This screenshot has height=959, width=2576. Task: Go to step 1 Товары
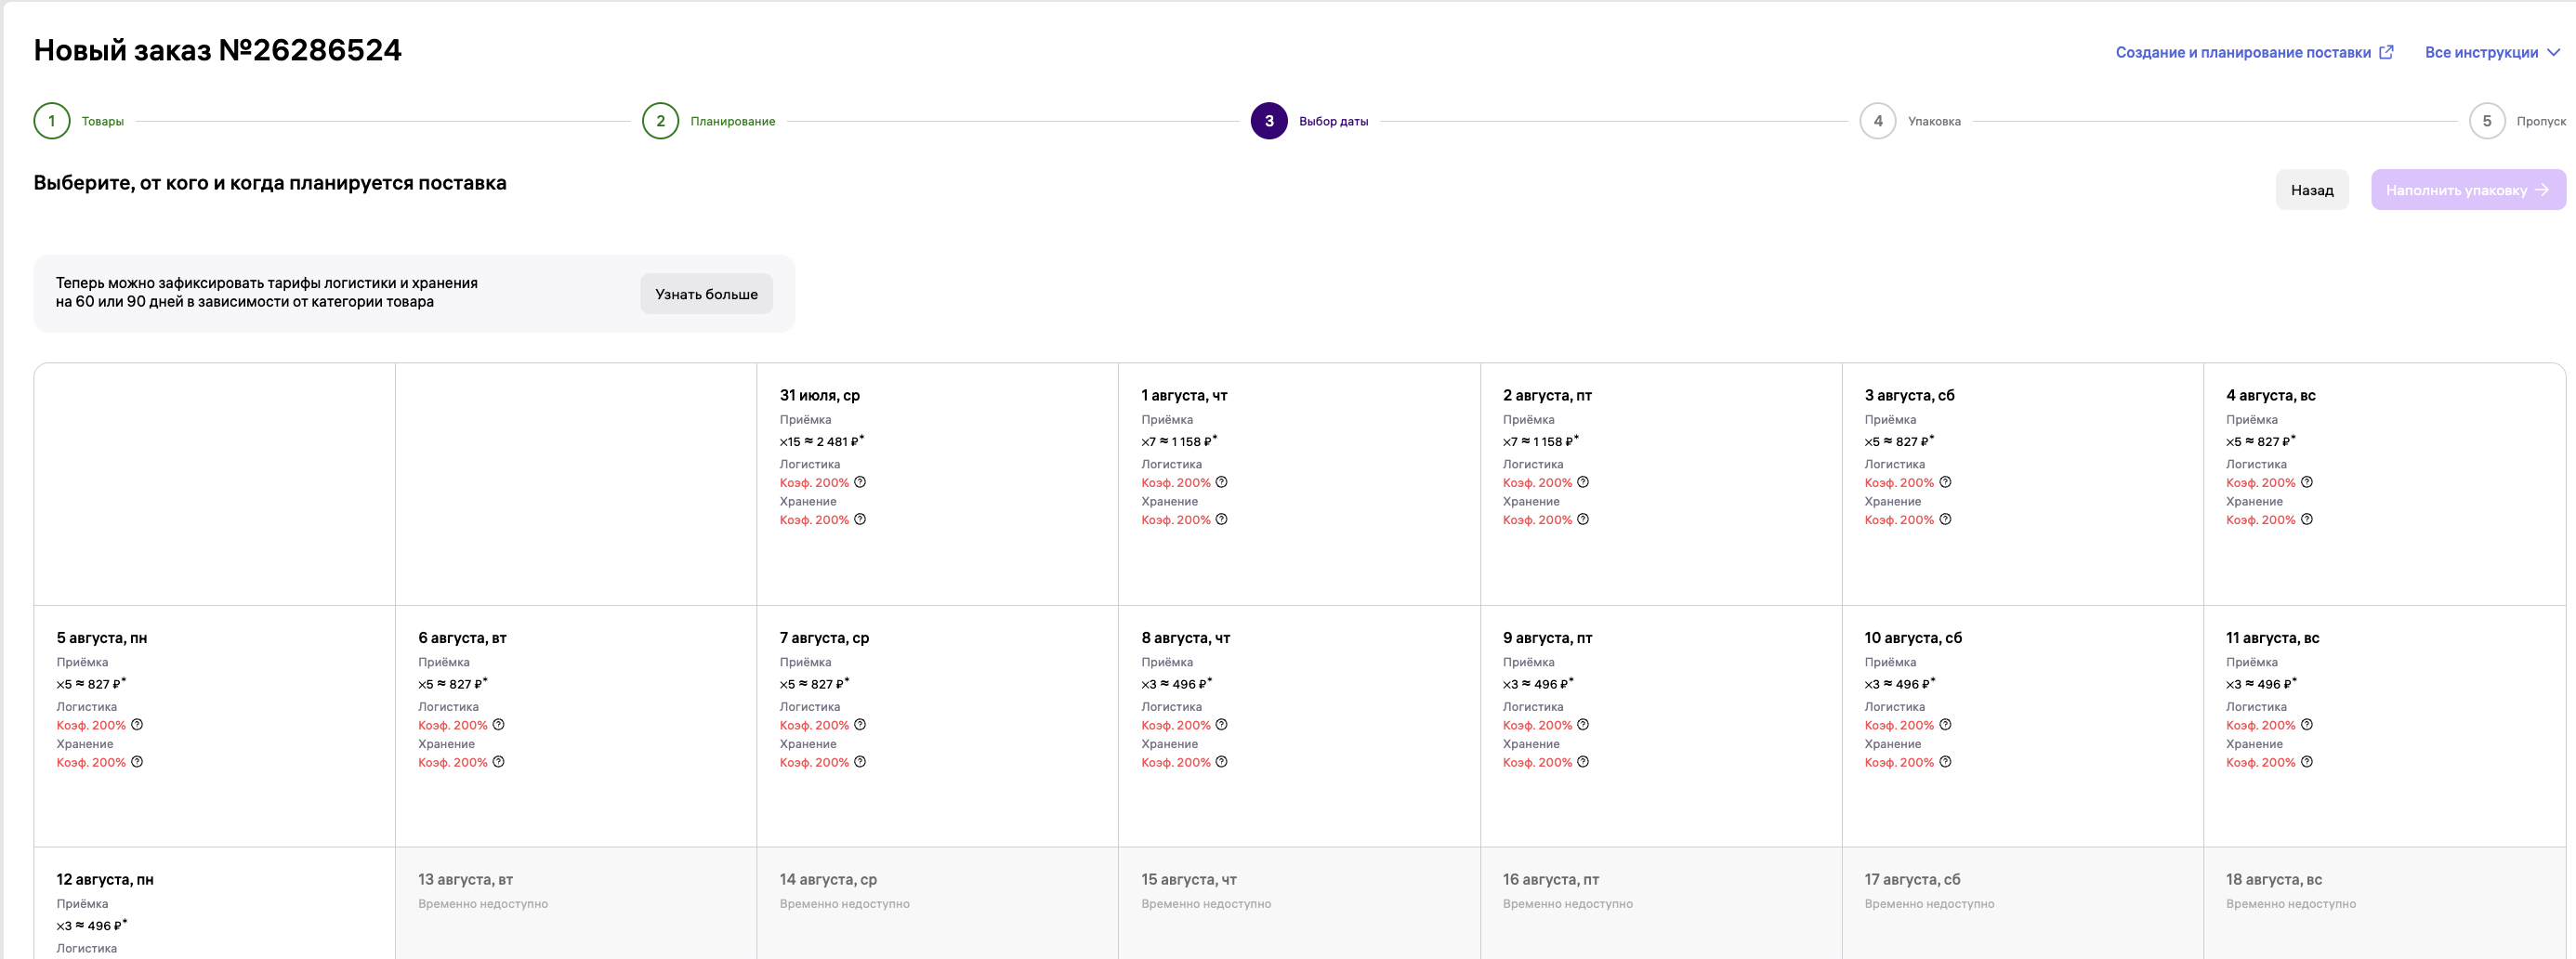pos(79,121)
